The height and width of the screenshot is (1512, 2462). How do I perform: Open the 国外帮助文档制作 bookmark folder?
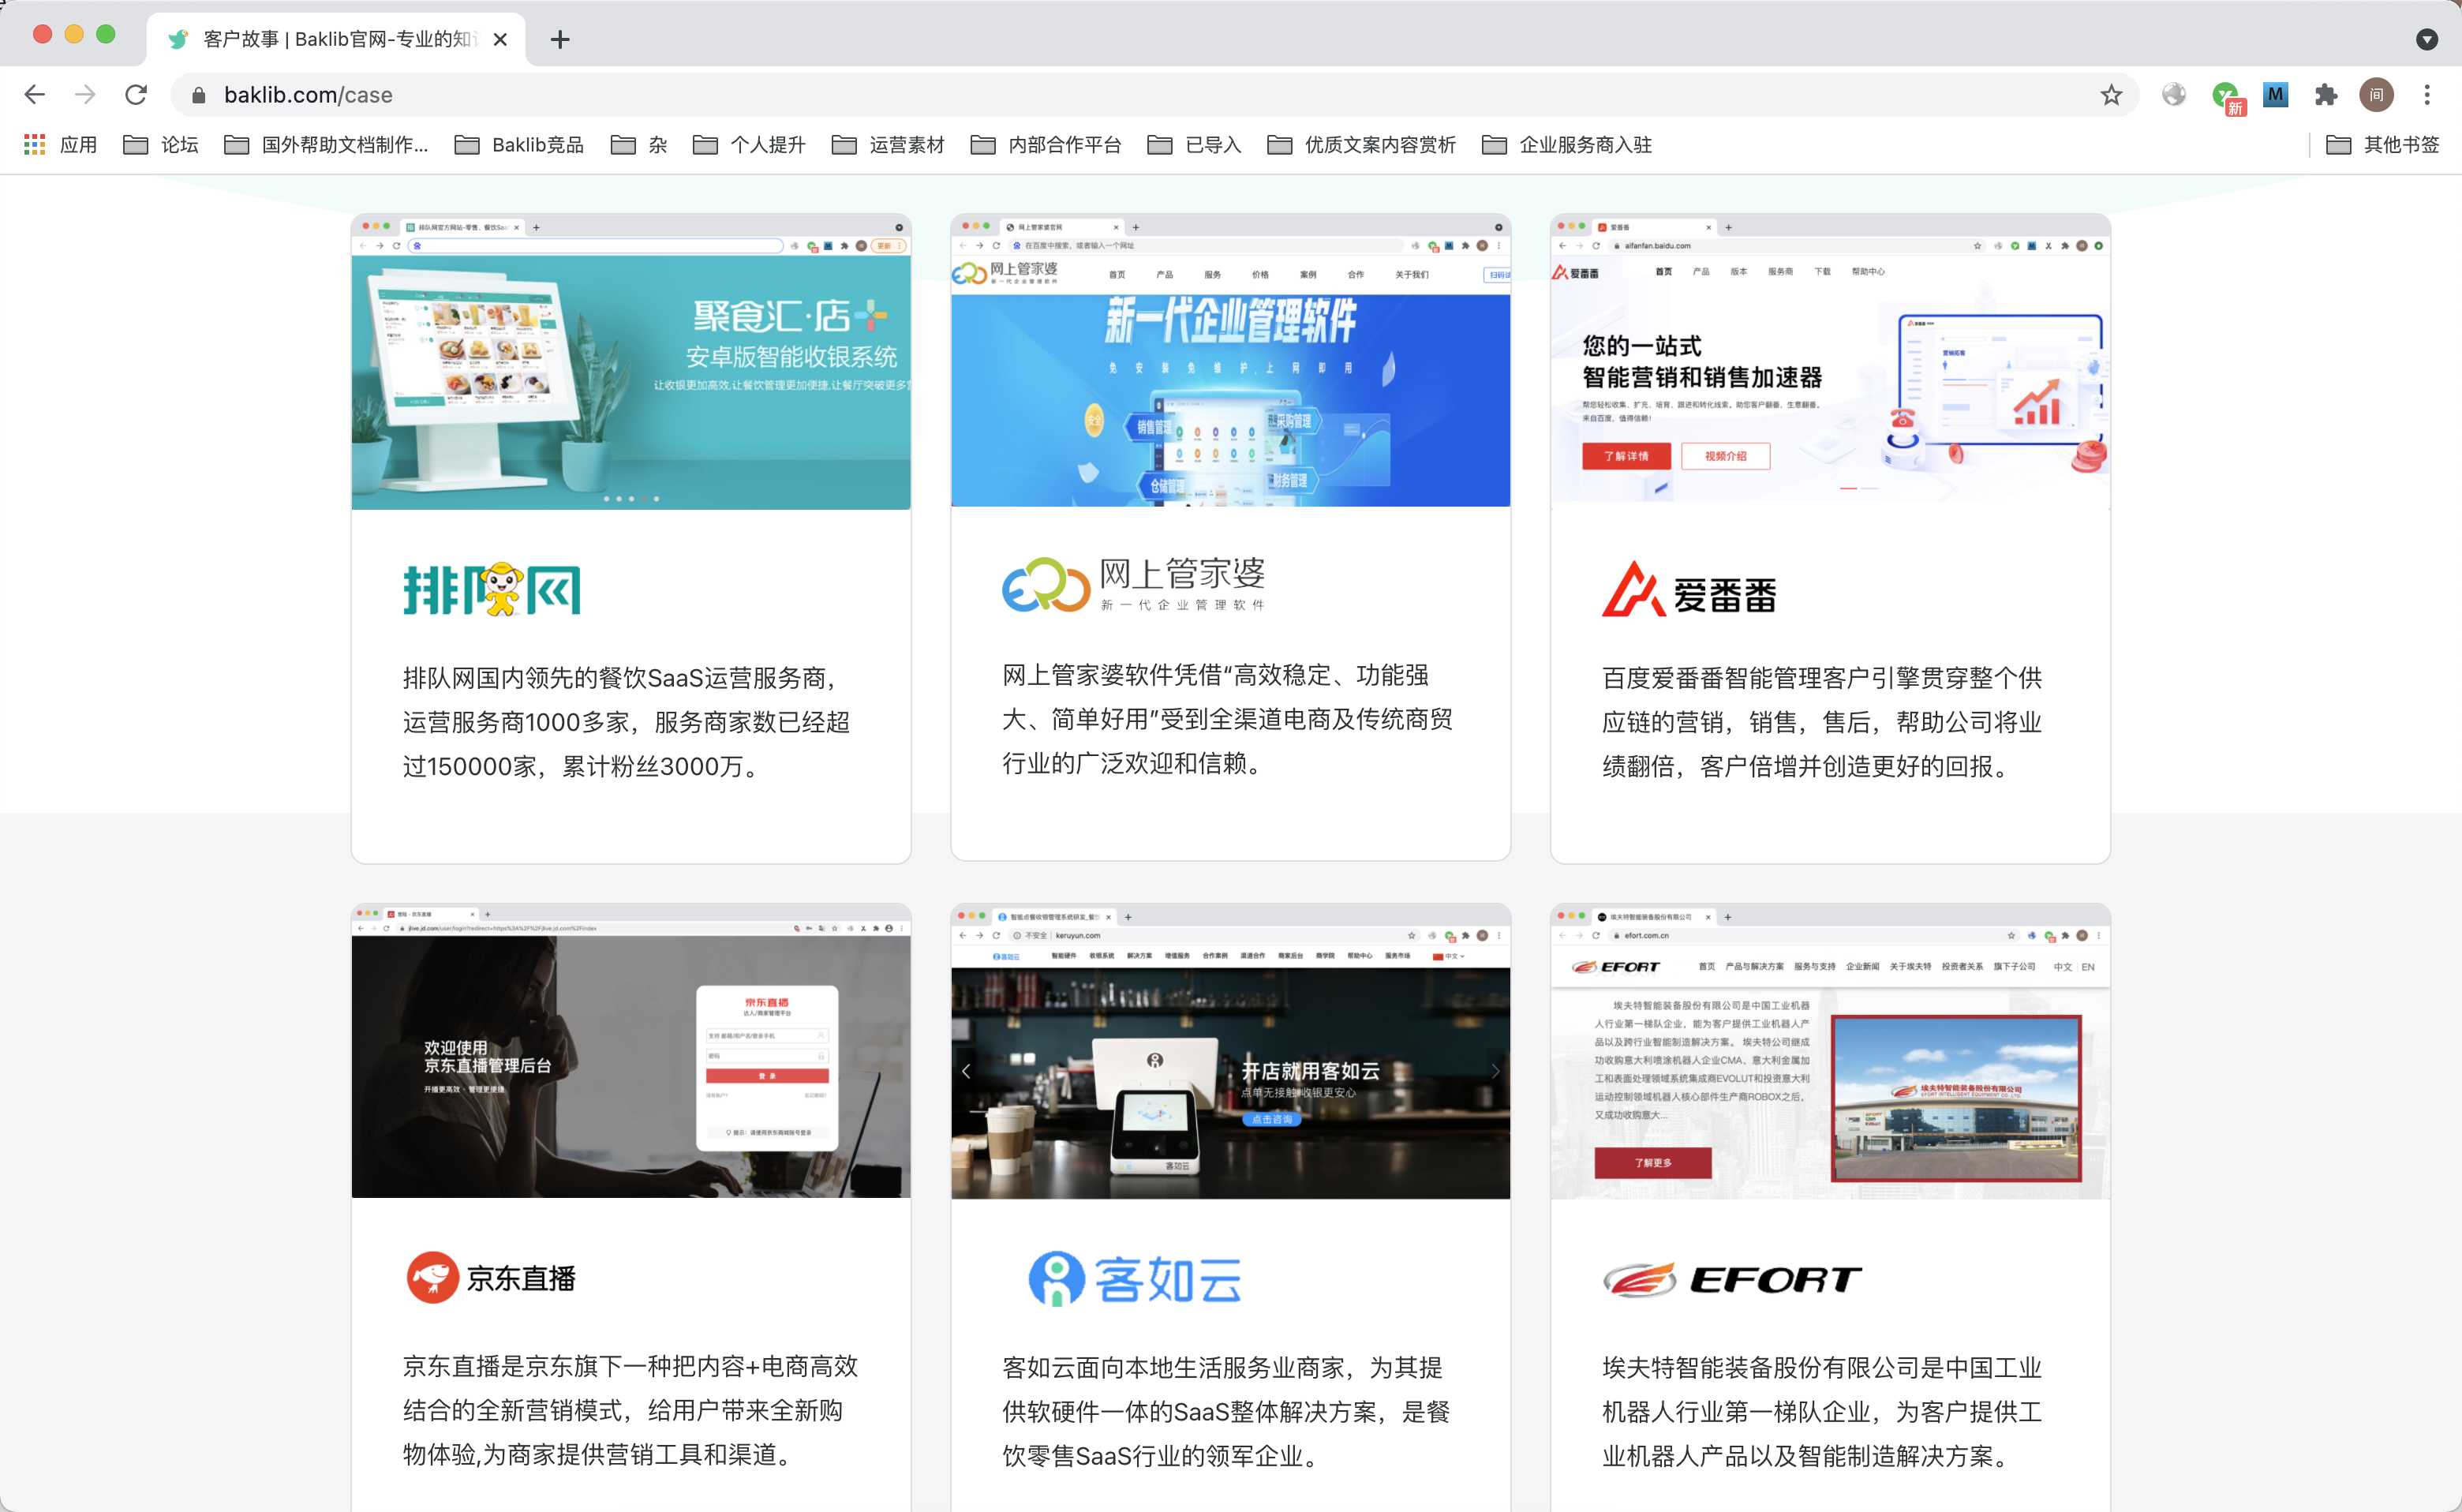326,145
